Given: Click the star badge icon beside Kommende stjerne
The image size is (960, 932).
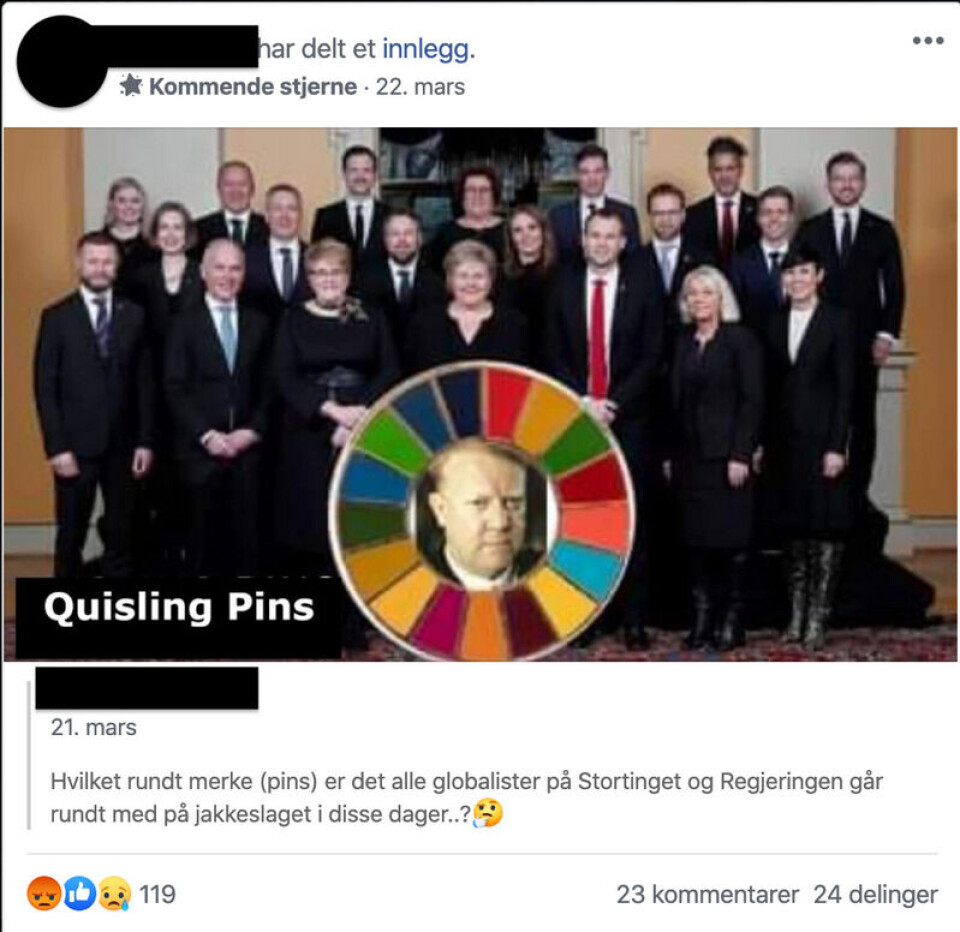Looking at the screenshot, I should click(131, 86).
